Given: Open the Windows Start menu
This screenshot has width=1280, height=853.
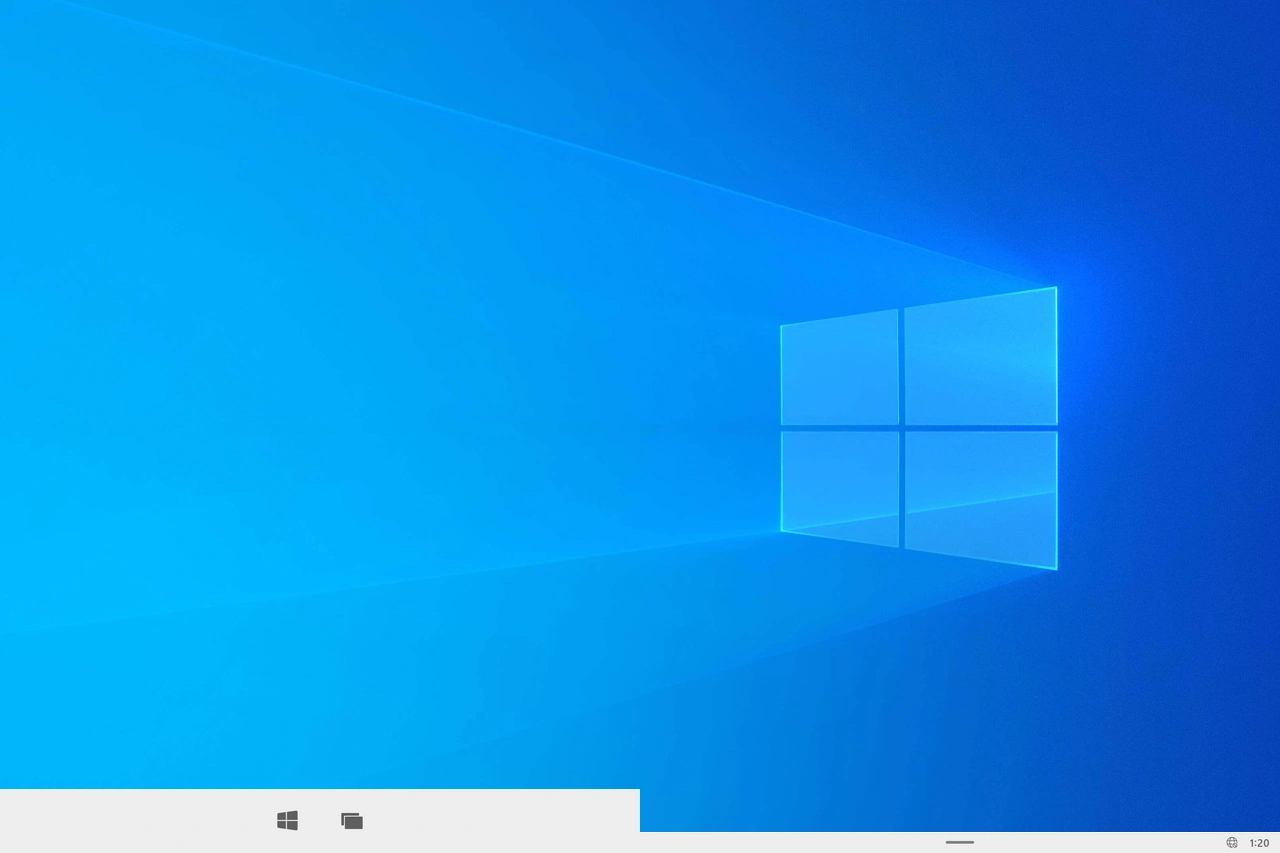Looking at the screenshot, I should click(287, 821).
